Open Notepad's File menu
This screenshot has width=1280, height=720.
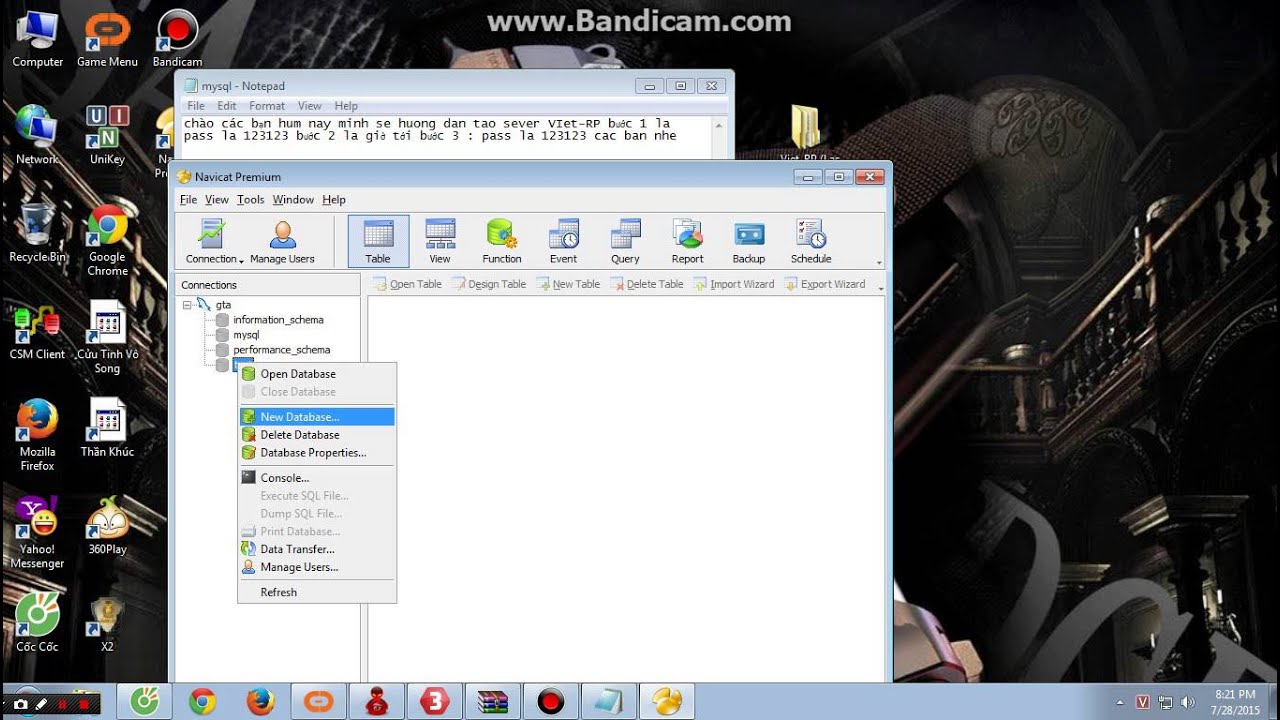pyautogui.click(x=196, y=106)
